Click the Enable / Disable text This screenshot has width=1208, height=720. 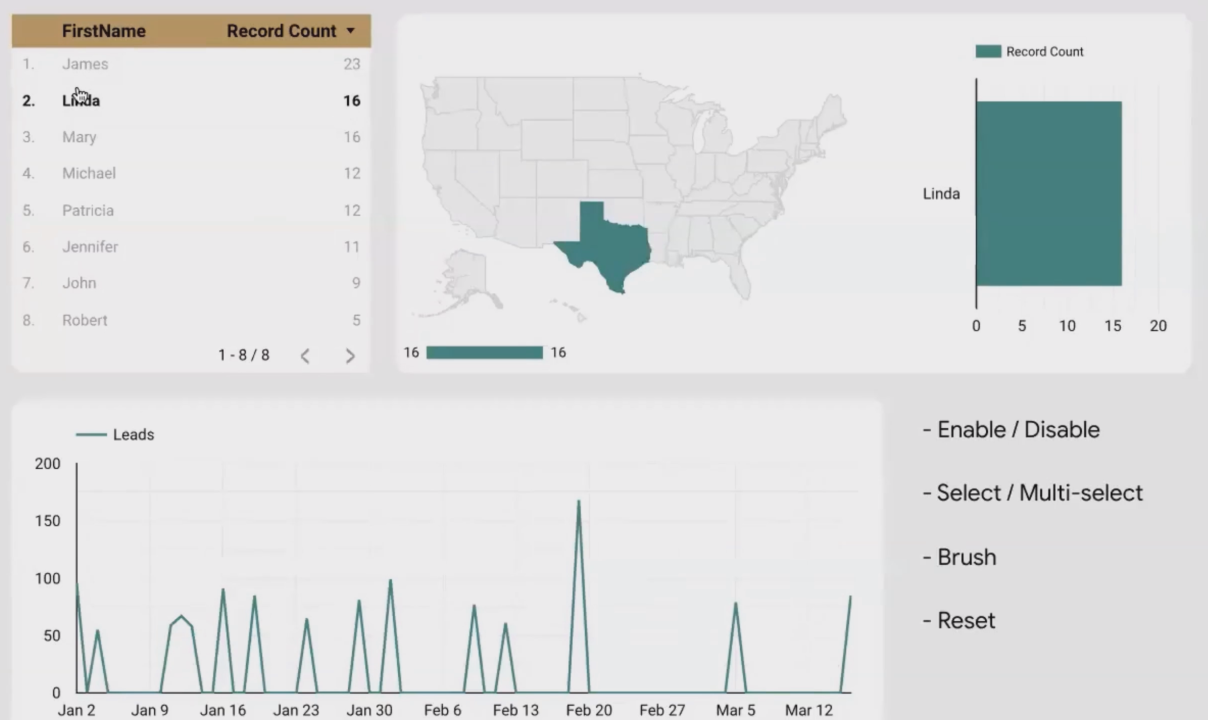1011,430
